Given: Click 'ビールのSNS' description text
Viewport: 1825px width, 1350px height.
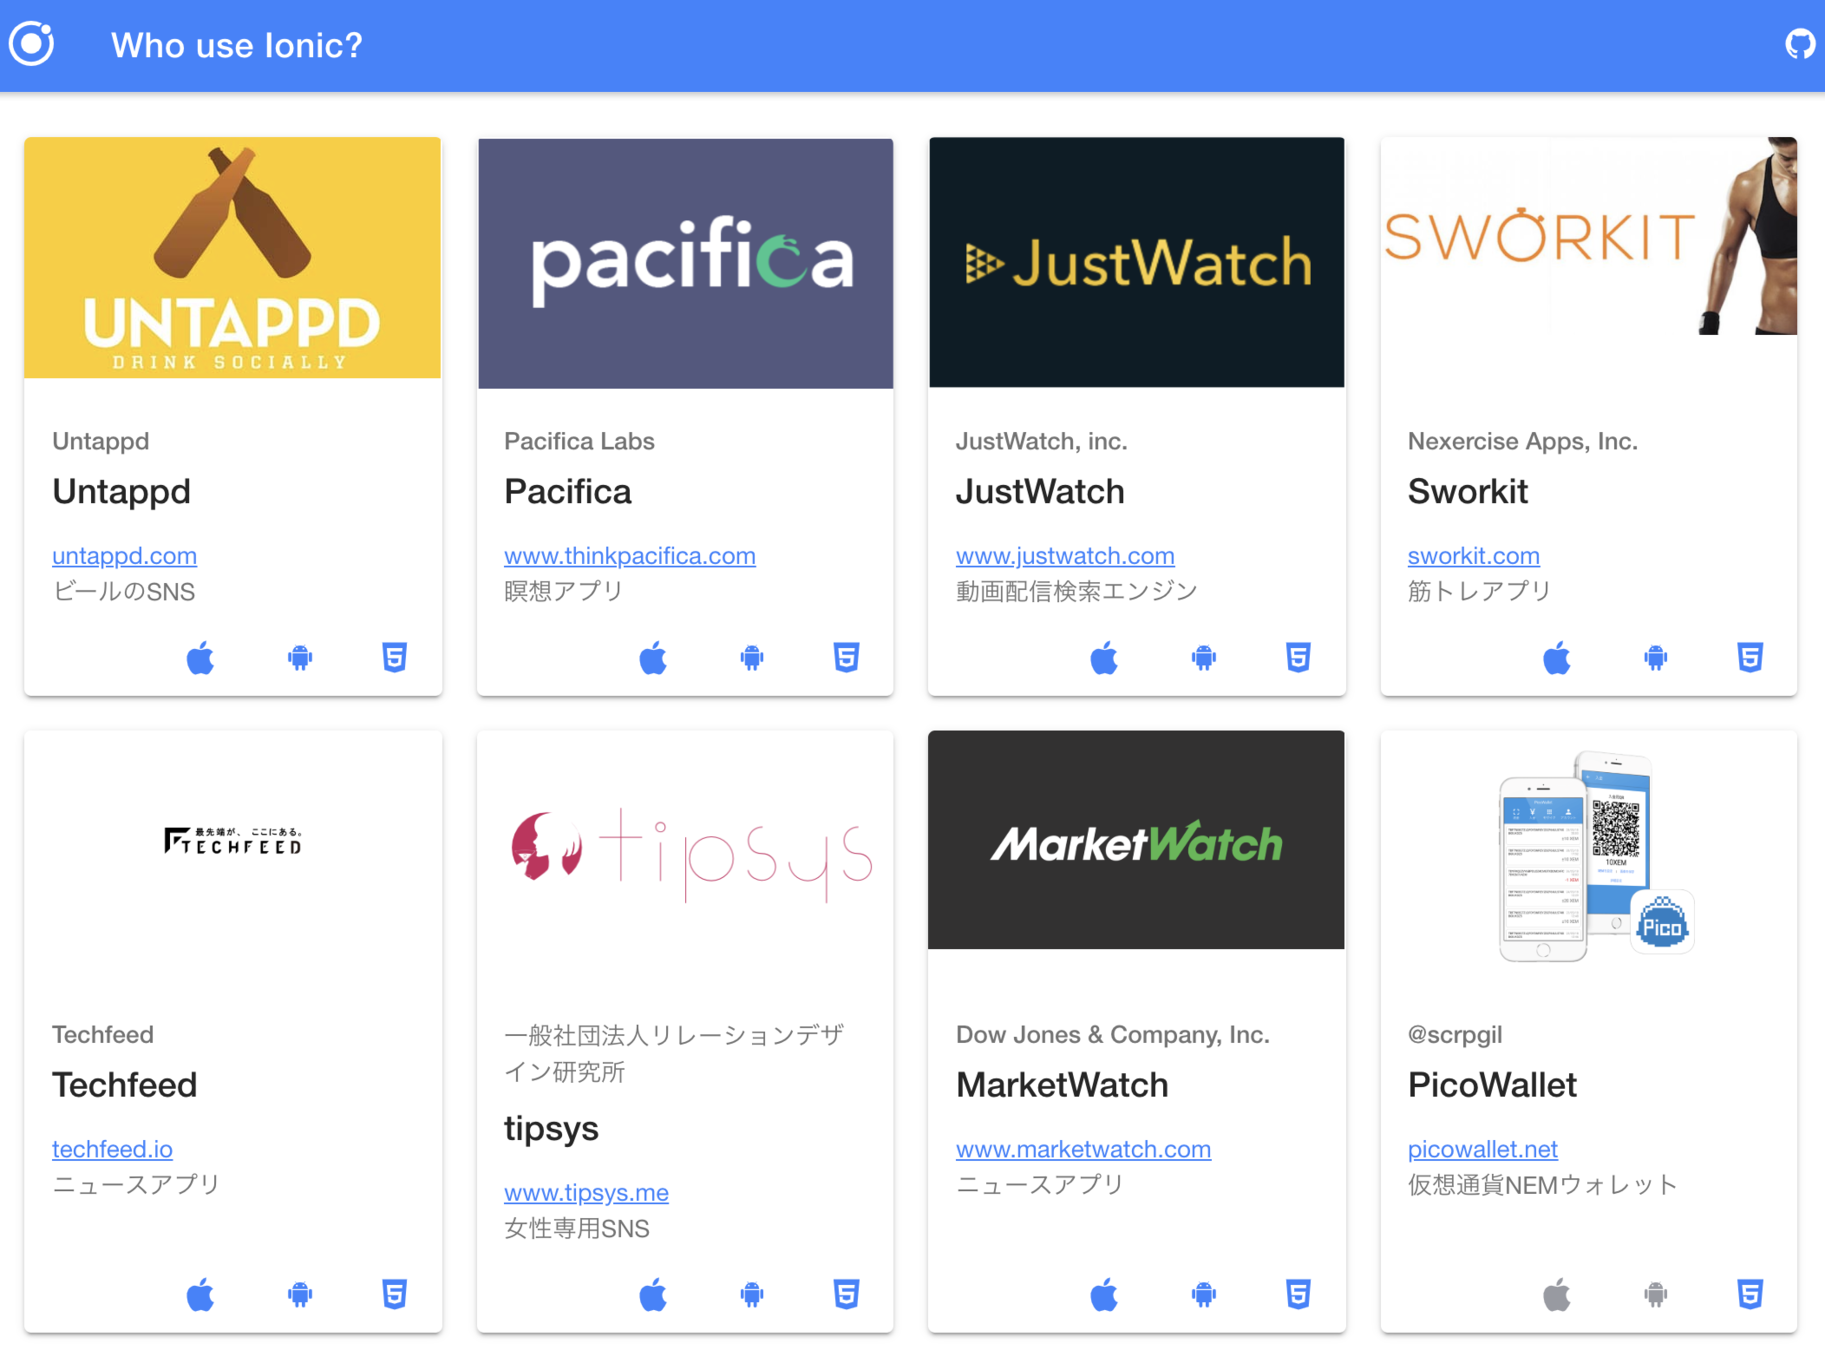Looking at the screenshot, I should point(124,591).
